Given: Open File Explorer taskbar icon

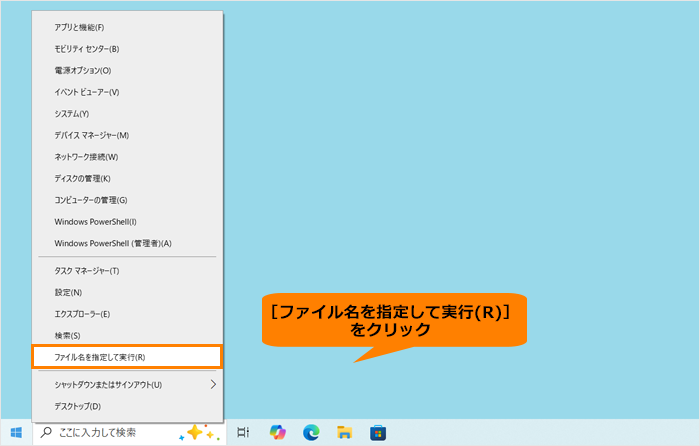Looking at the screenshot, I should (345, 432).
